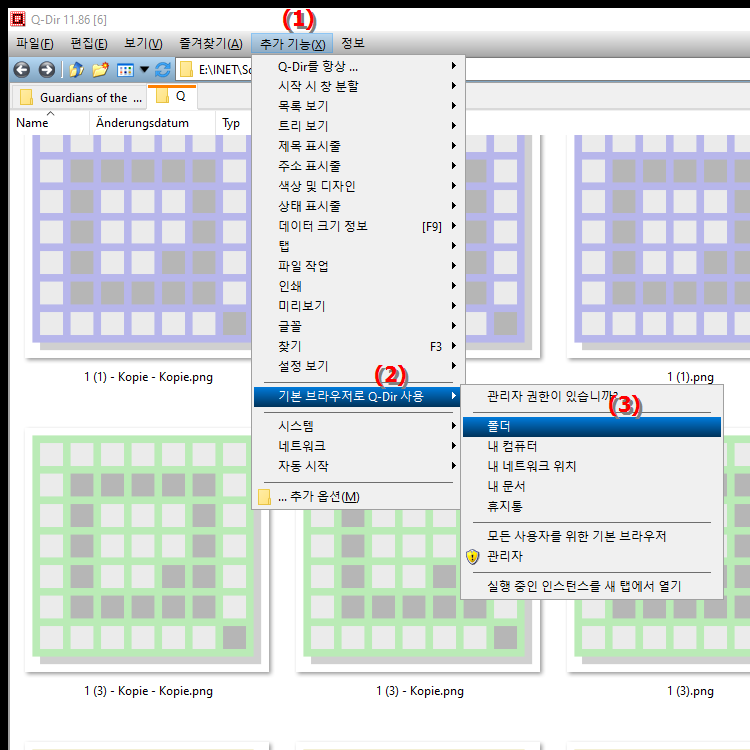Open the 보기(V) menu
This screenshot has width=750, height=750.
coord(143,44)
